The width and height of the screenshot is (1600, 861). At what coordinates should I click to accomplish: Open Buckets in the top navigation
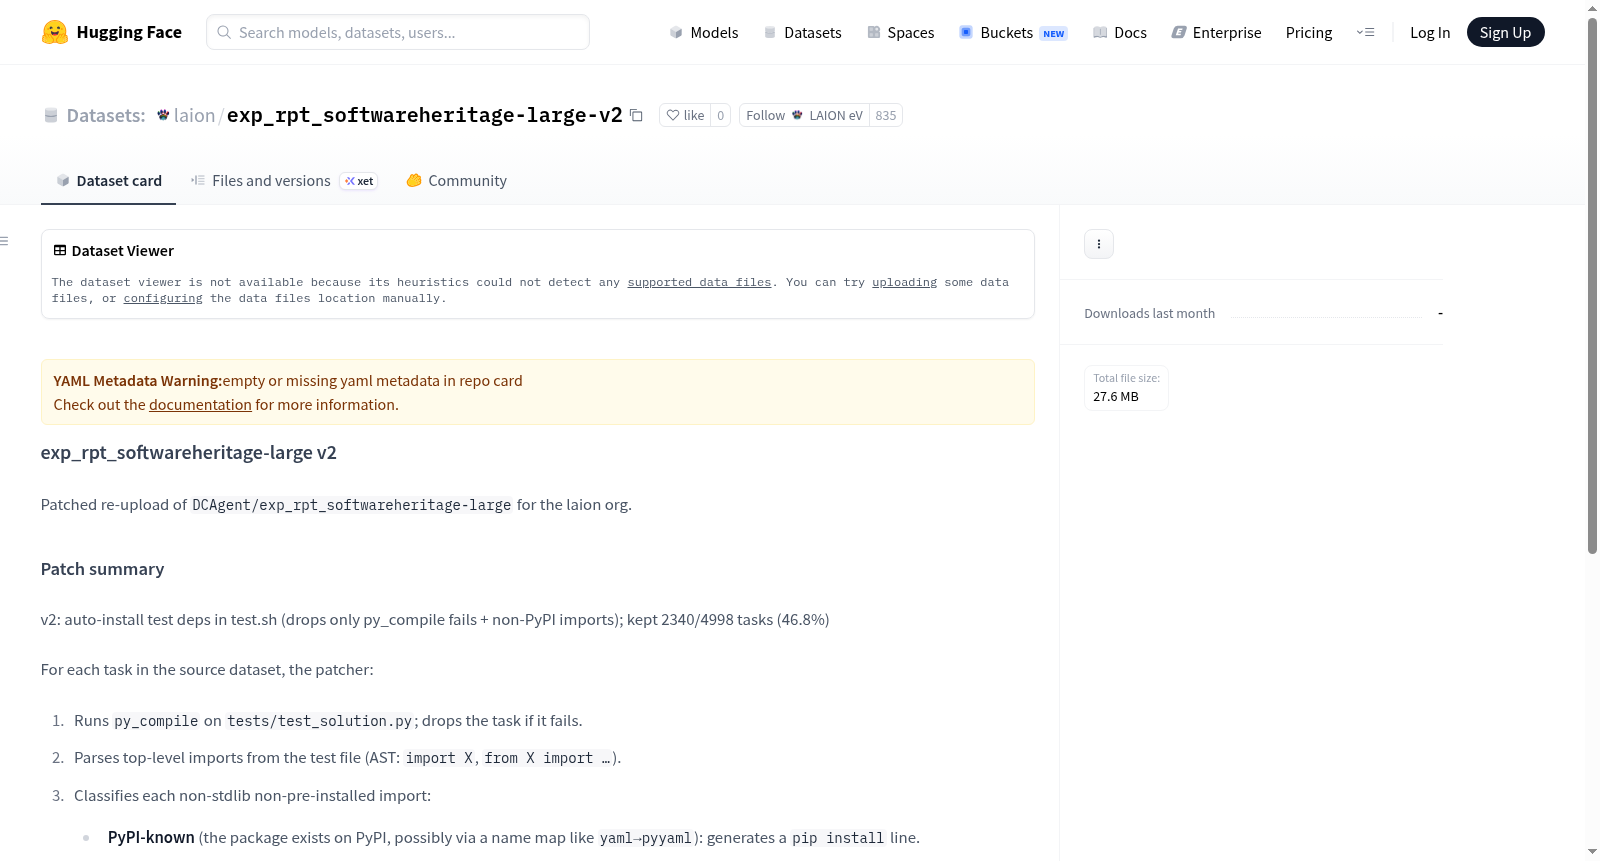(x=1013, y=32)
